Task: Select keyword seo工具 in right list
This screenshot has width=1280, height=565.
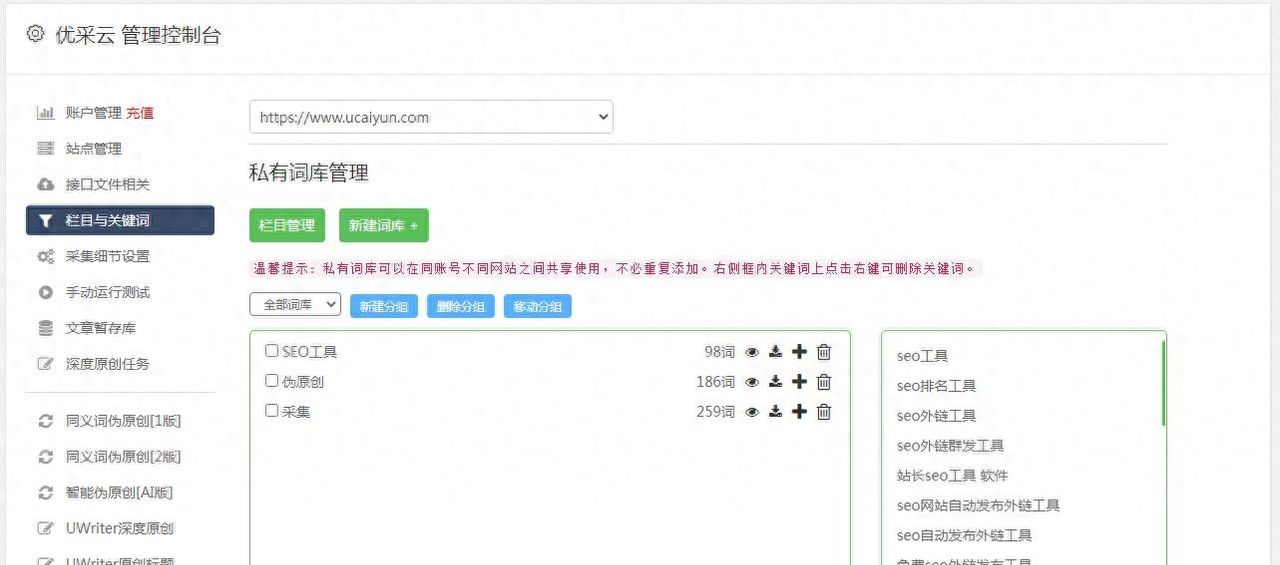Action: 923,356
